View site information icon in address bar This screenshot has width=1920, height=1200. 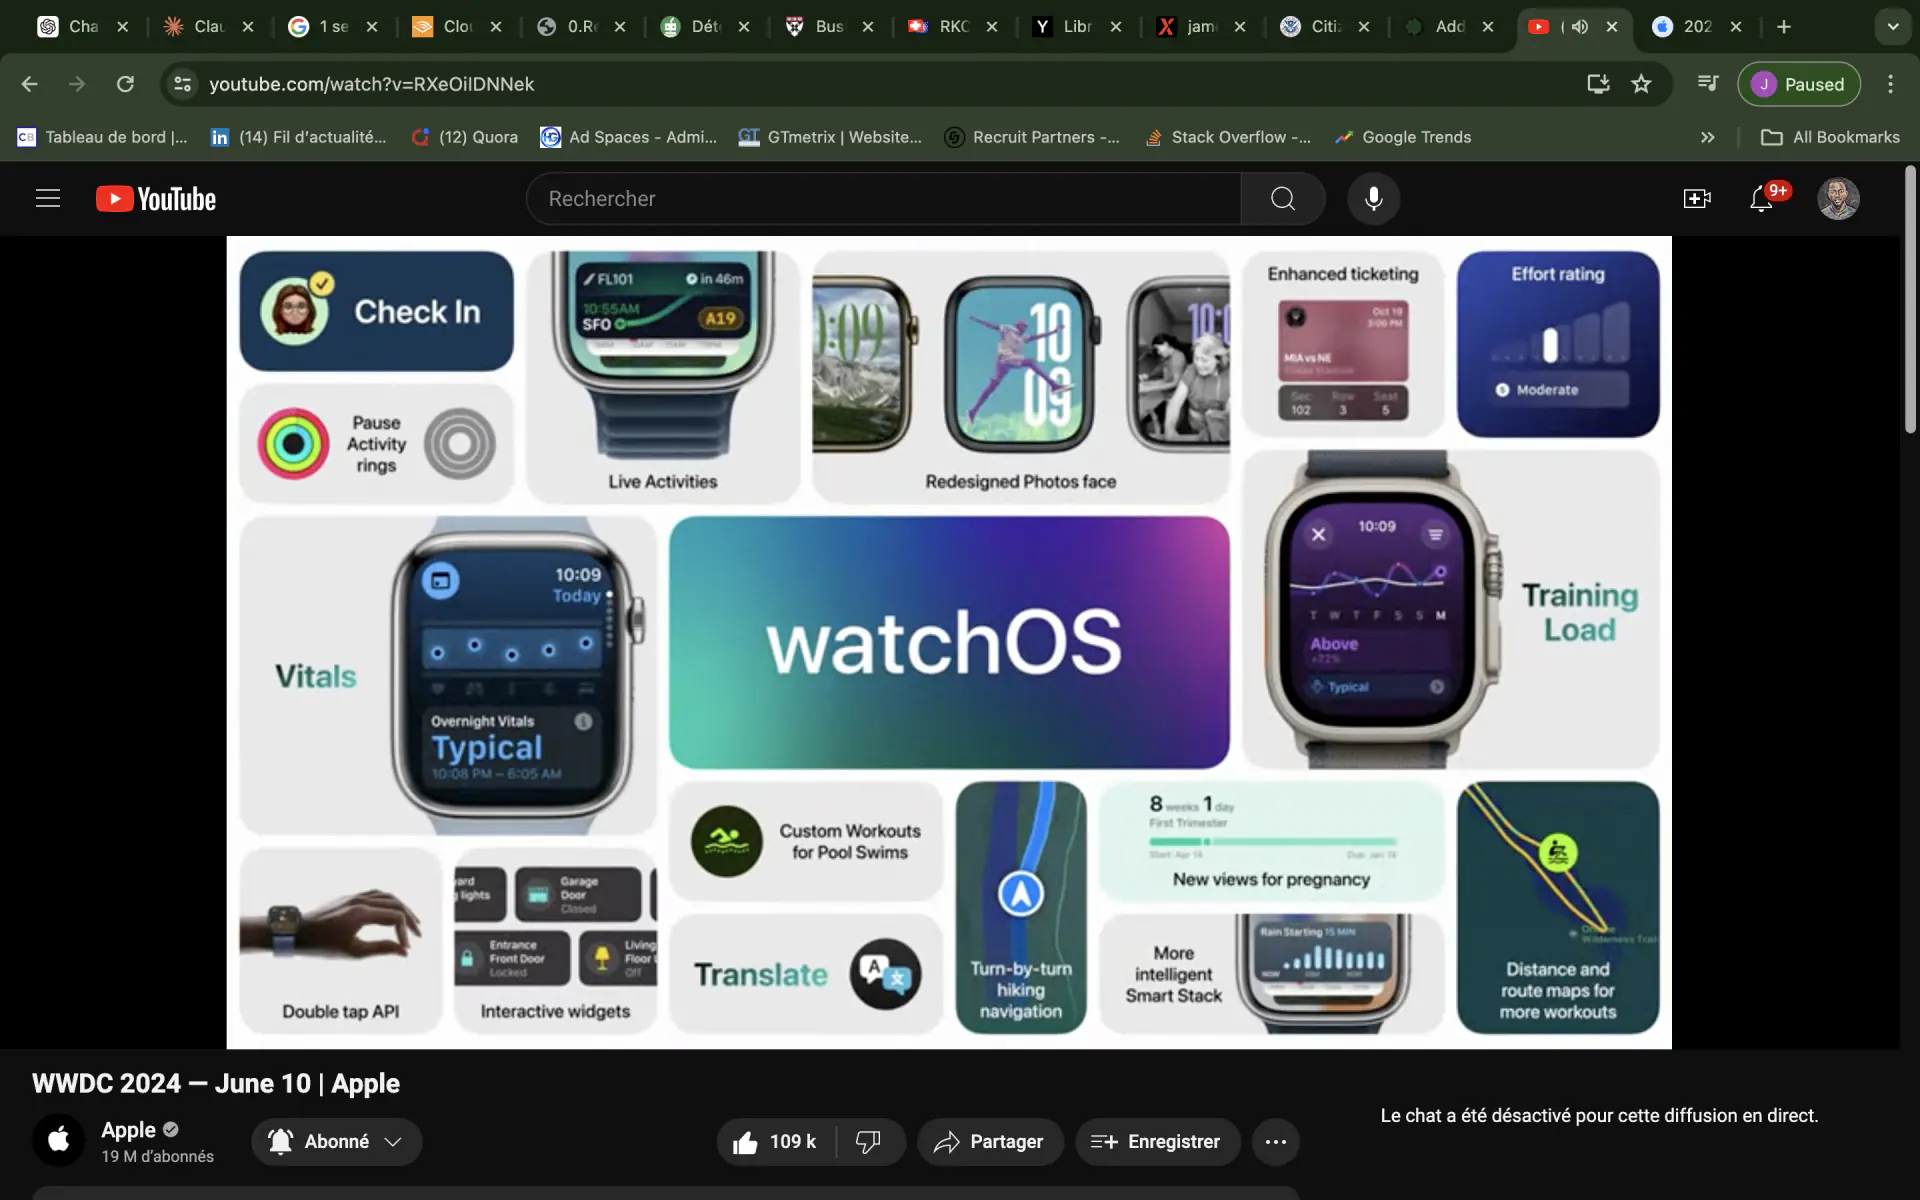click(x=182, y=84)
